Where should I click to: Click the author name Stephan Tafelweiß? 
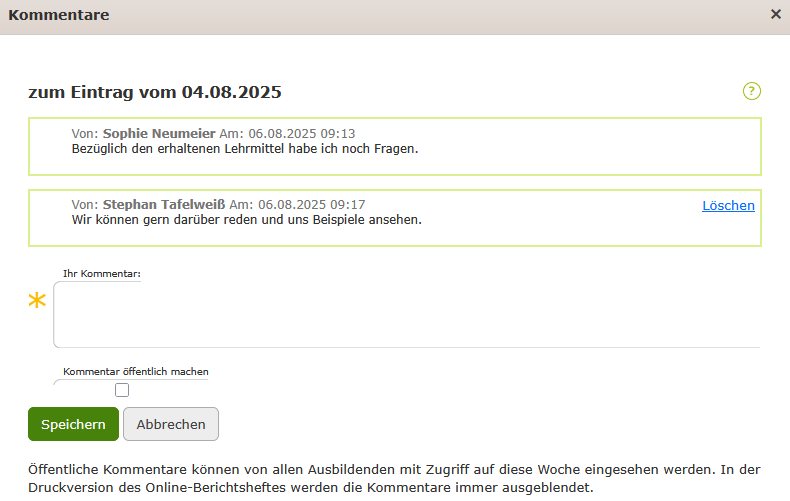[x=164, y=204]
